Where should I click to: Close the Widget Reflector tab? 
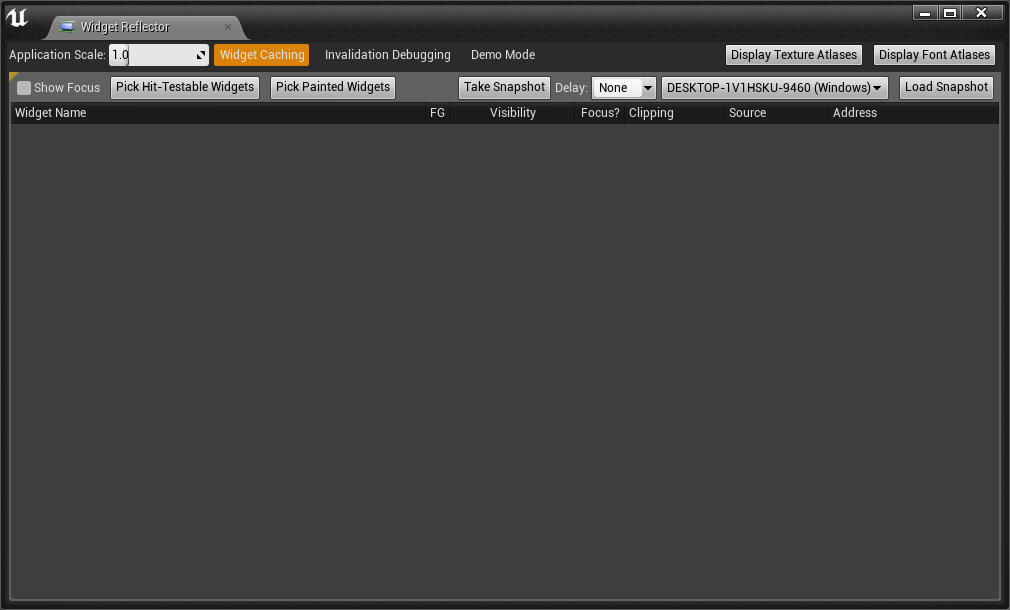click(x=227, y=27)
